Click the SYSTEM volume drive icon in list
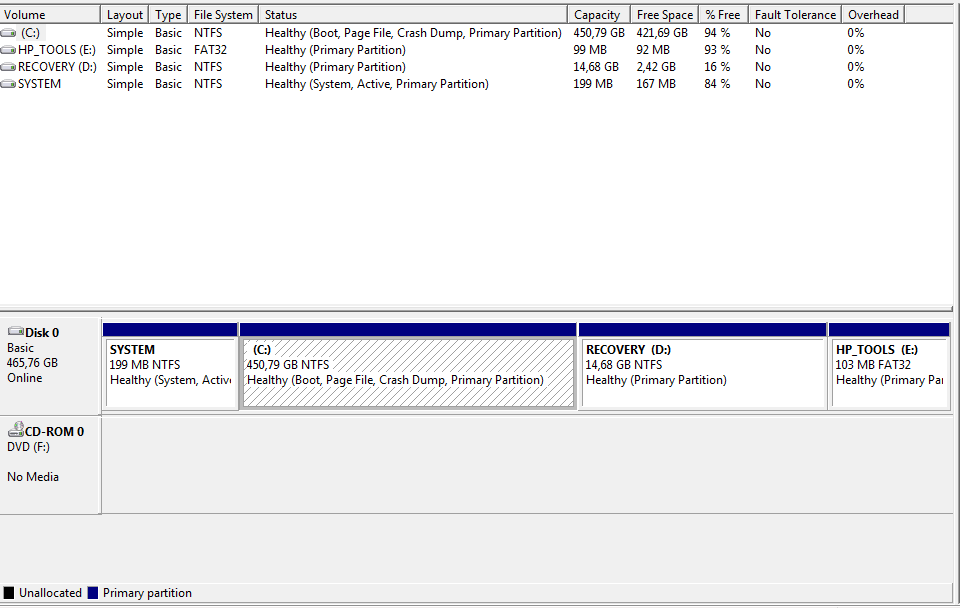This screenshot has height=608, width=960. click(8, 84)
